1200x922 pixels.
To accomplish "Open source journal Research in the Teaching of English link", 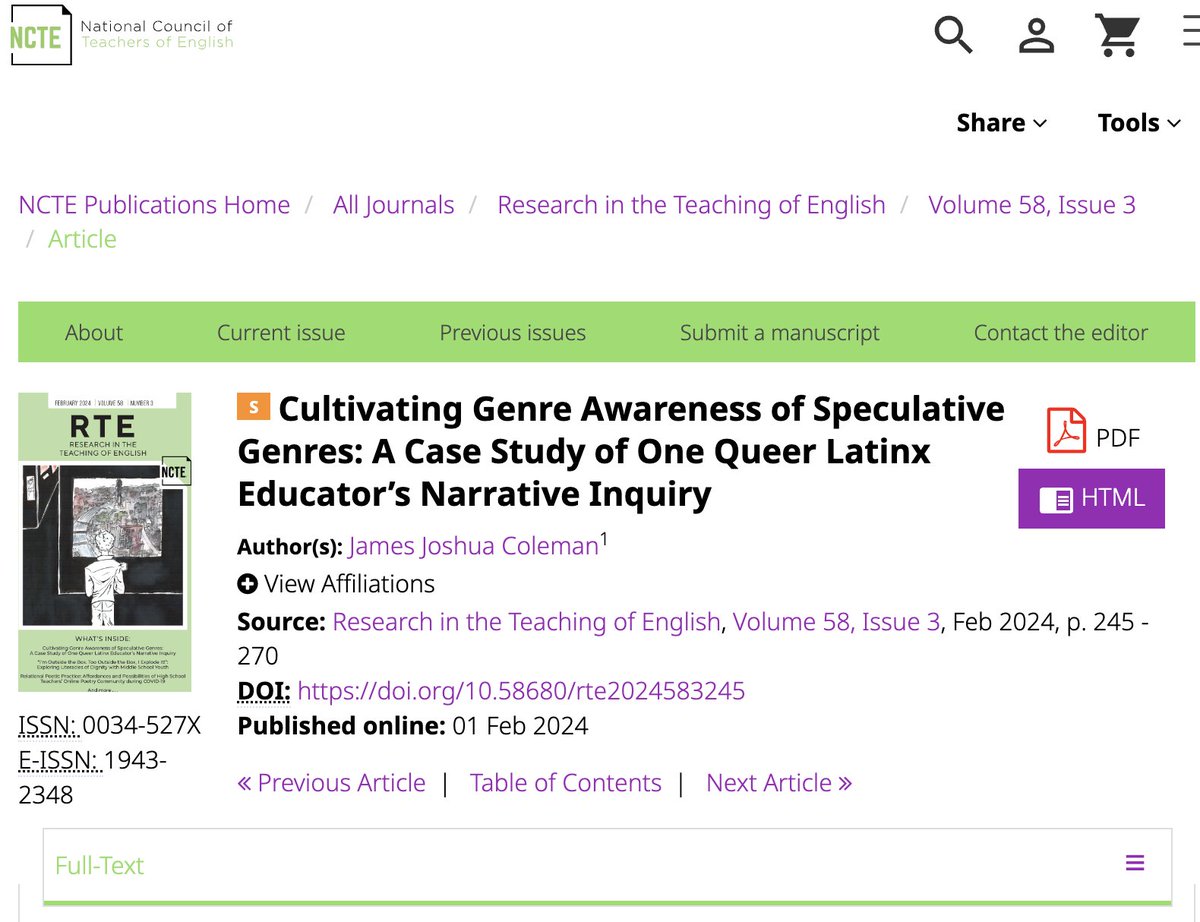I will pos(526,622).
